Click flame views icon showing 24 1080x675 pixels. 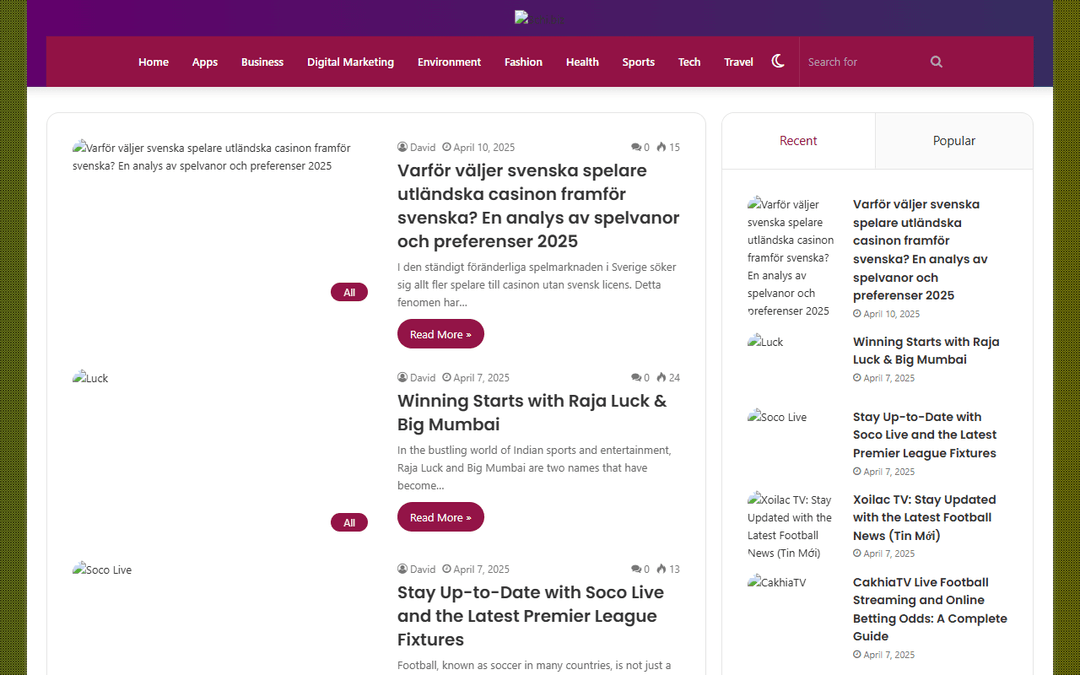point(661,377)
